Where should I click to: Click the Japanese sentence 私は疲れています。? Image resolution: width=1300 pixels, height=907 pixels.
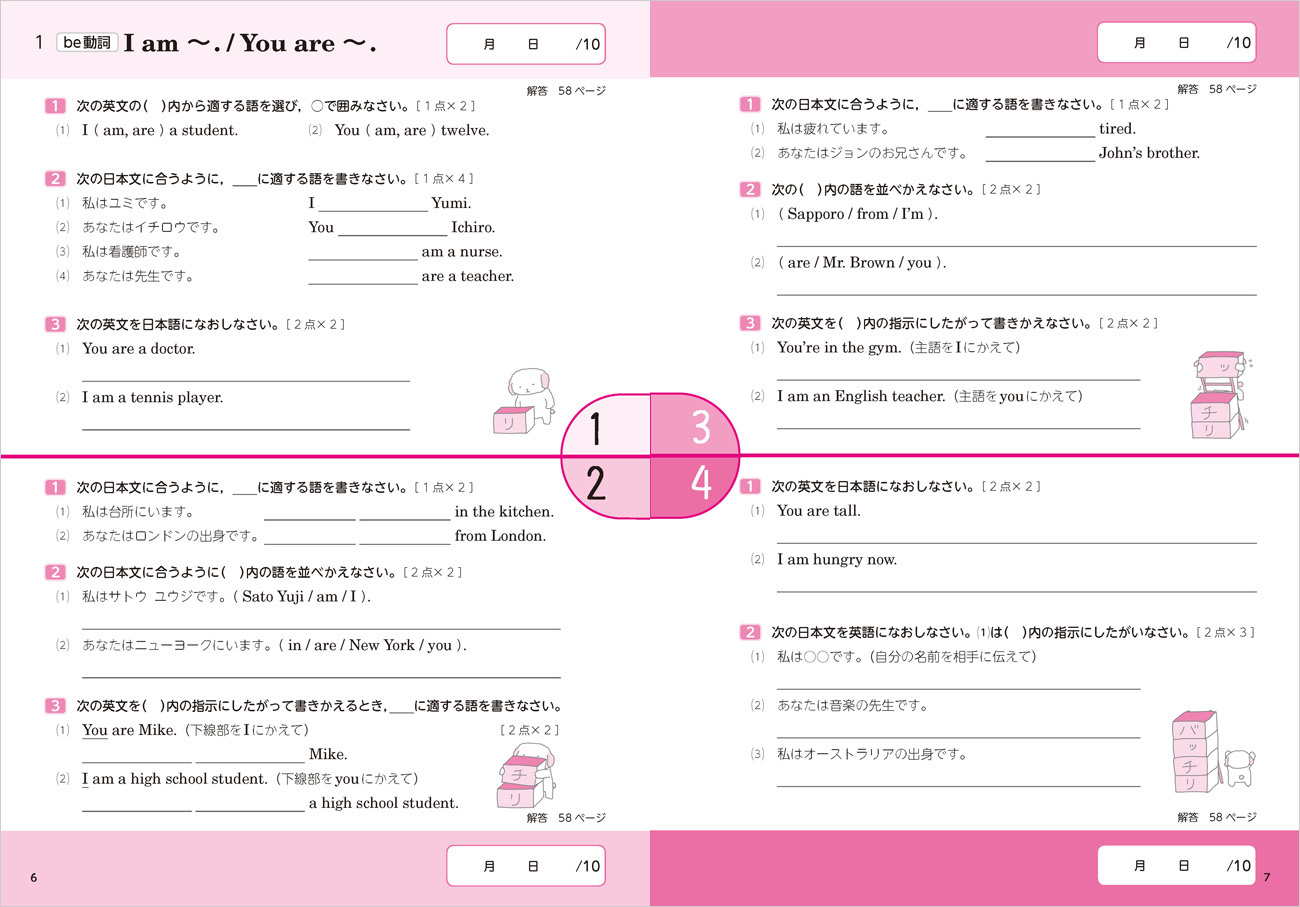pos(833,129)
